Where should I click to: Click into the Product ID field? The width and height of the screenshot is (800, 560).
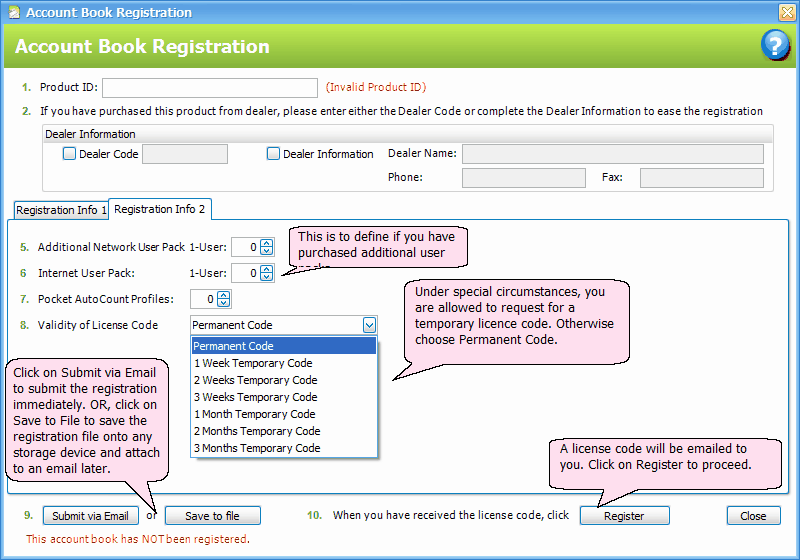pyautogui.click(x=210, y=88)
